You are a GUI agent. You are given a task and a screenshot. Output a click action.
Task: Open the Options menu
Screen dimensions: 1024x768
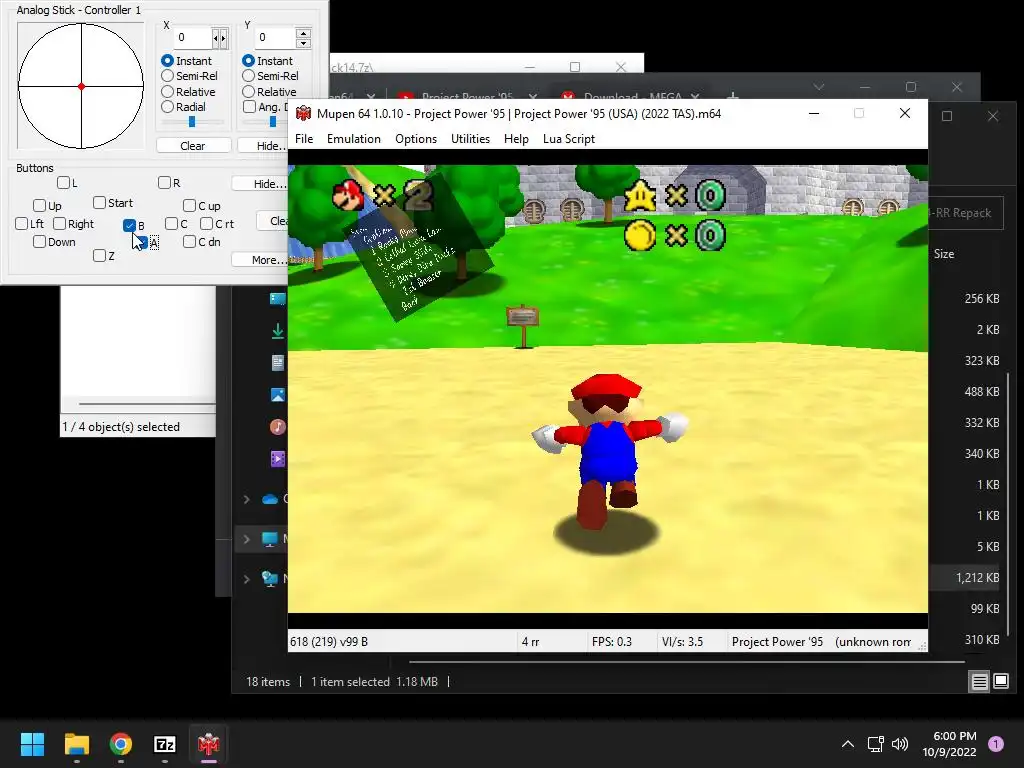(x=415, y=138)
